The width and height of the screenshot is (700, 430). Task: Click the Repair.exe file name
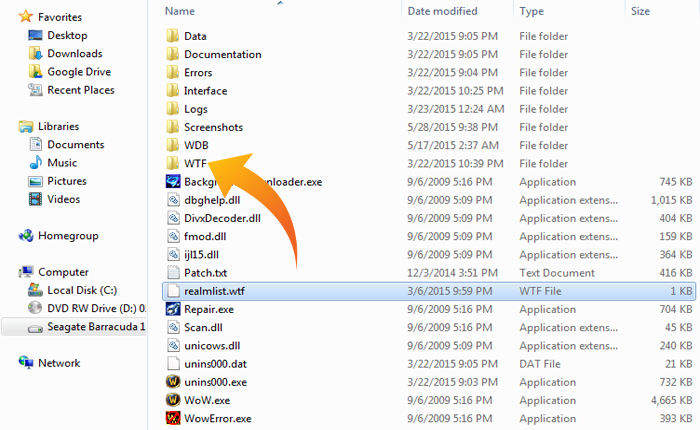click(x=209, y=309)
